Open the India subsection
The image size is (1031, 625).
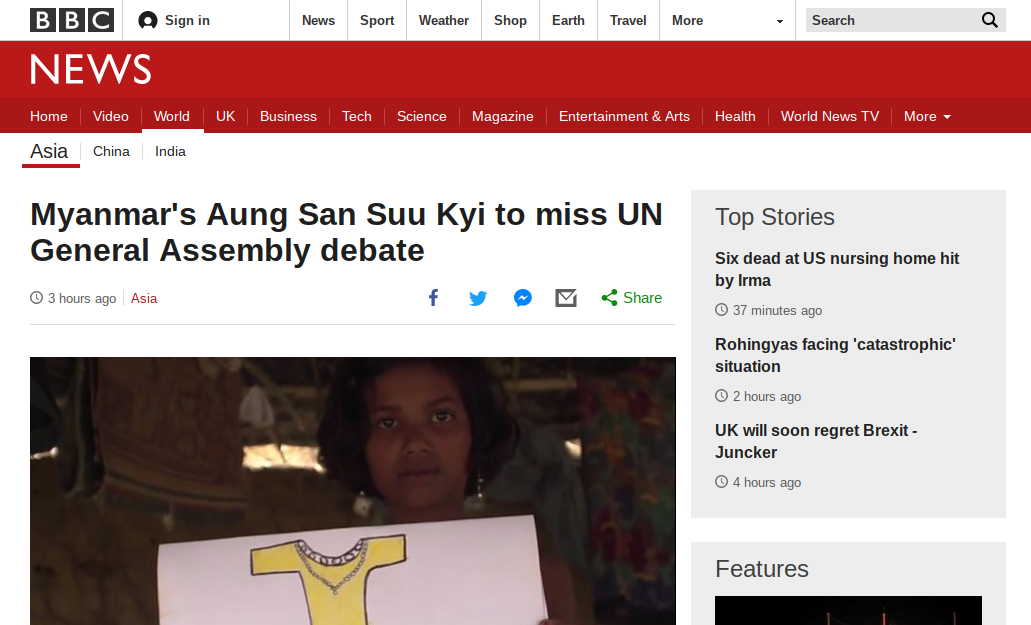click(x=170, y=151)
